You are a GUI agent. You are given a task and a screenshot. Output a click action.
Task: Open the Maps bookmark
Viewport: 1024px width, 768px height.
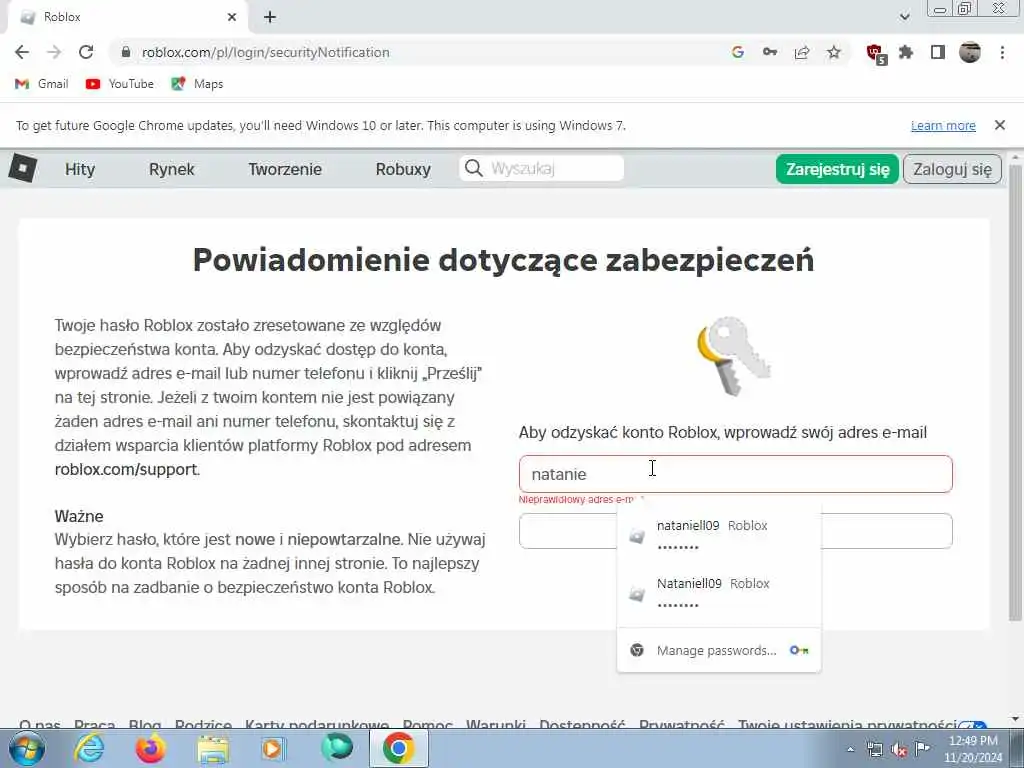(197, 84)
